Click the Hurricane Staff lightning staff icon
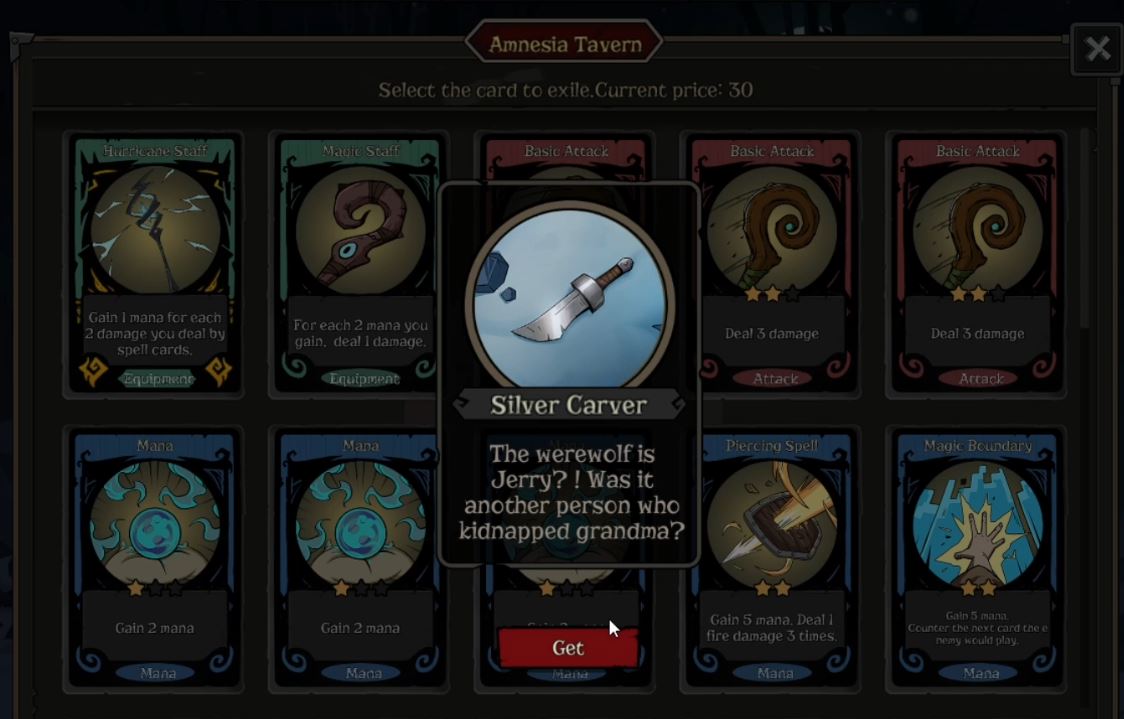The height and width of the screenshot is (719, 1124). [x=156, y=230]
